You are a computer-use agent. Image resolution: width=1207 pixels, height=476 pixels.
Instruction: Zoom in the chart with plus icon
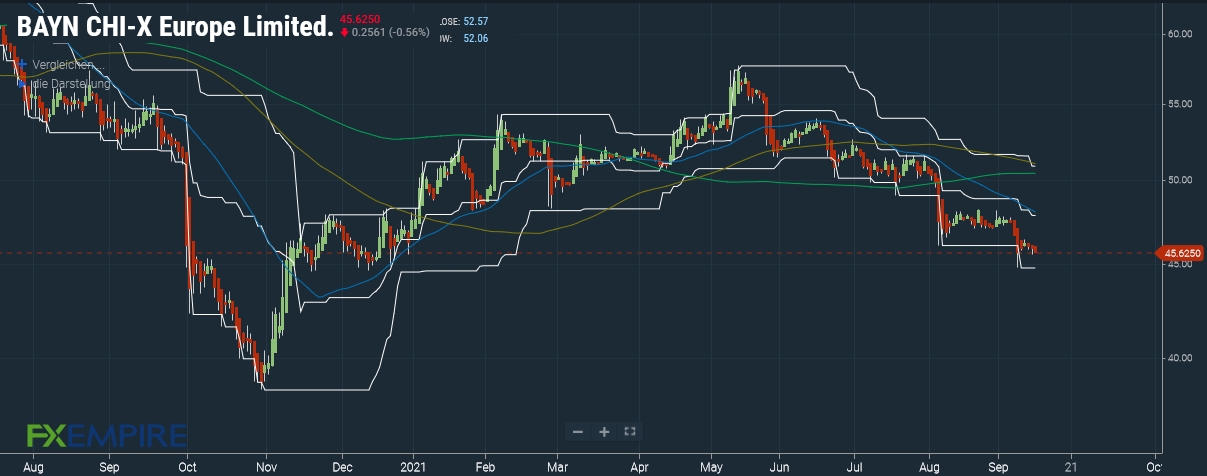coord(604,432)
